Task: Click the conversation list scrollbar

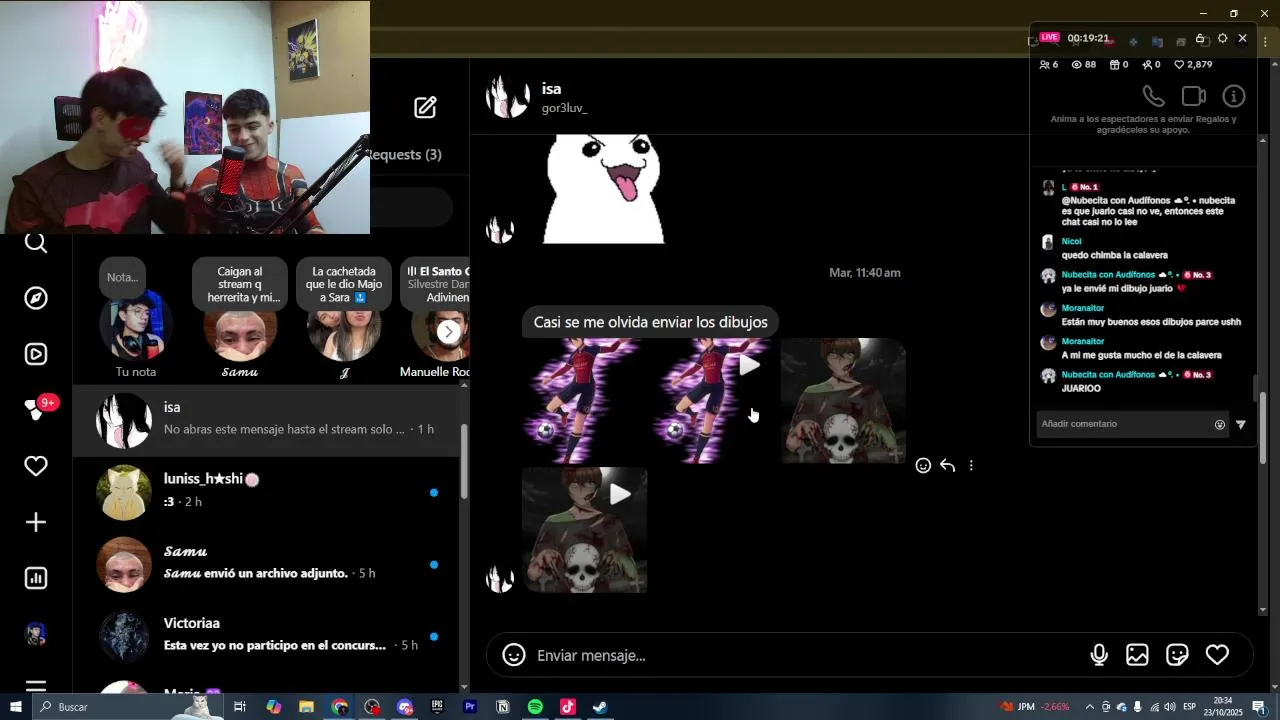Action: tap(464, 463)
